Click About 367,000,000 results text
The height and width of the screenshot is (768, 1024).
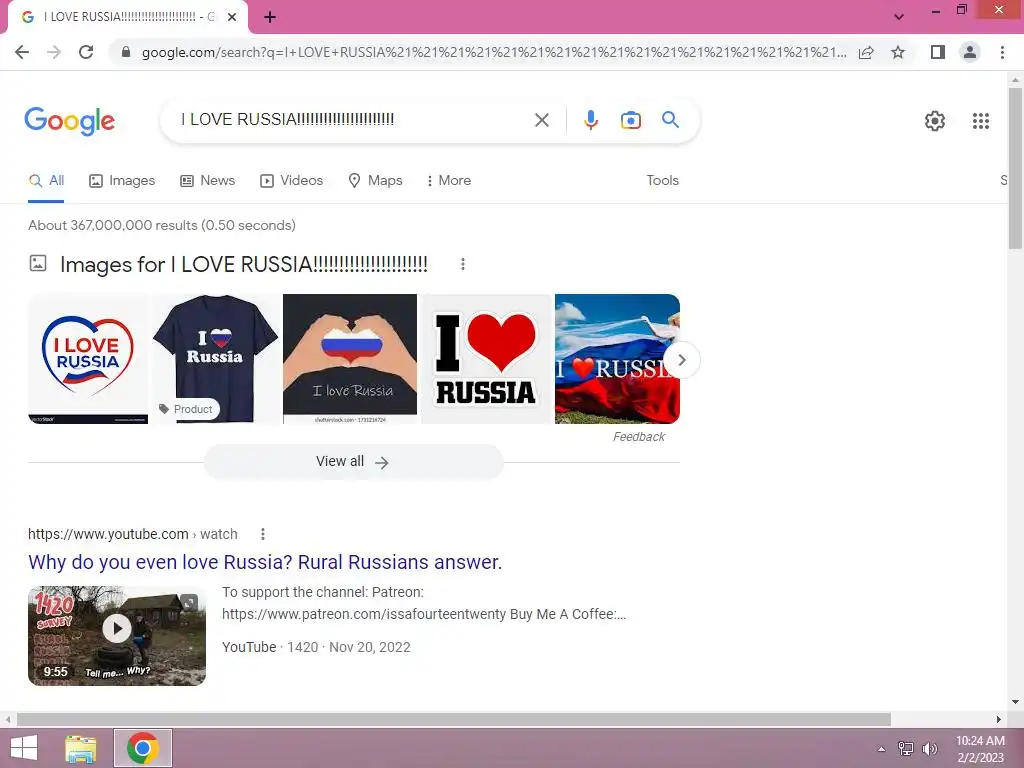162,225
